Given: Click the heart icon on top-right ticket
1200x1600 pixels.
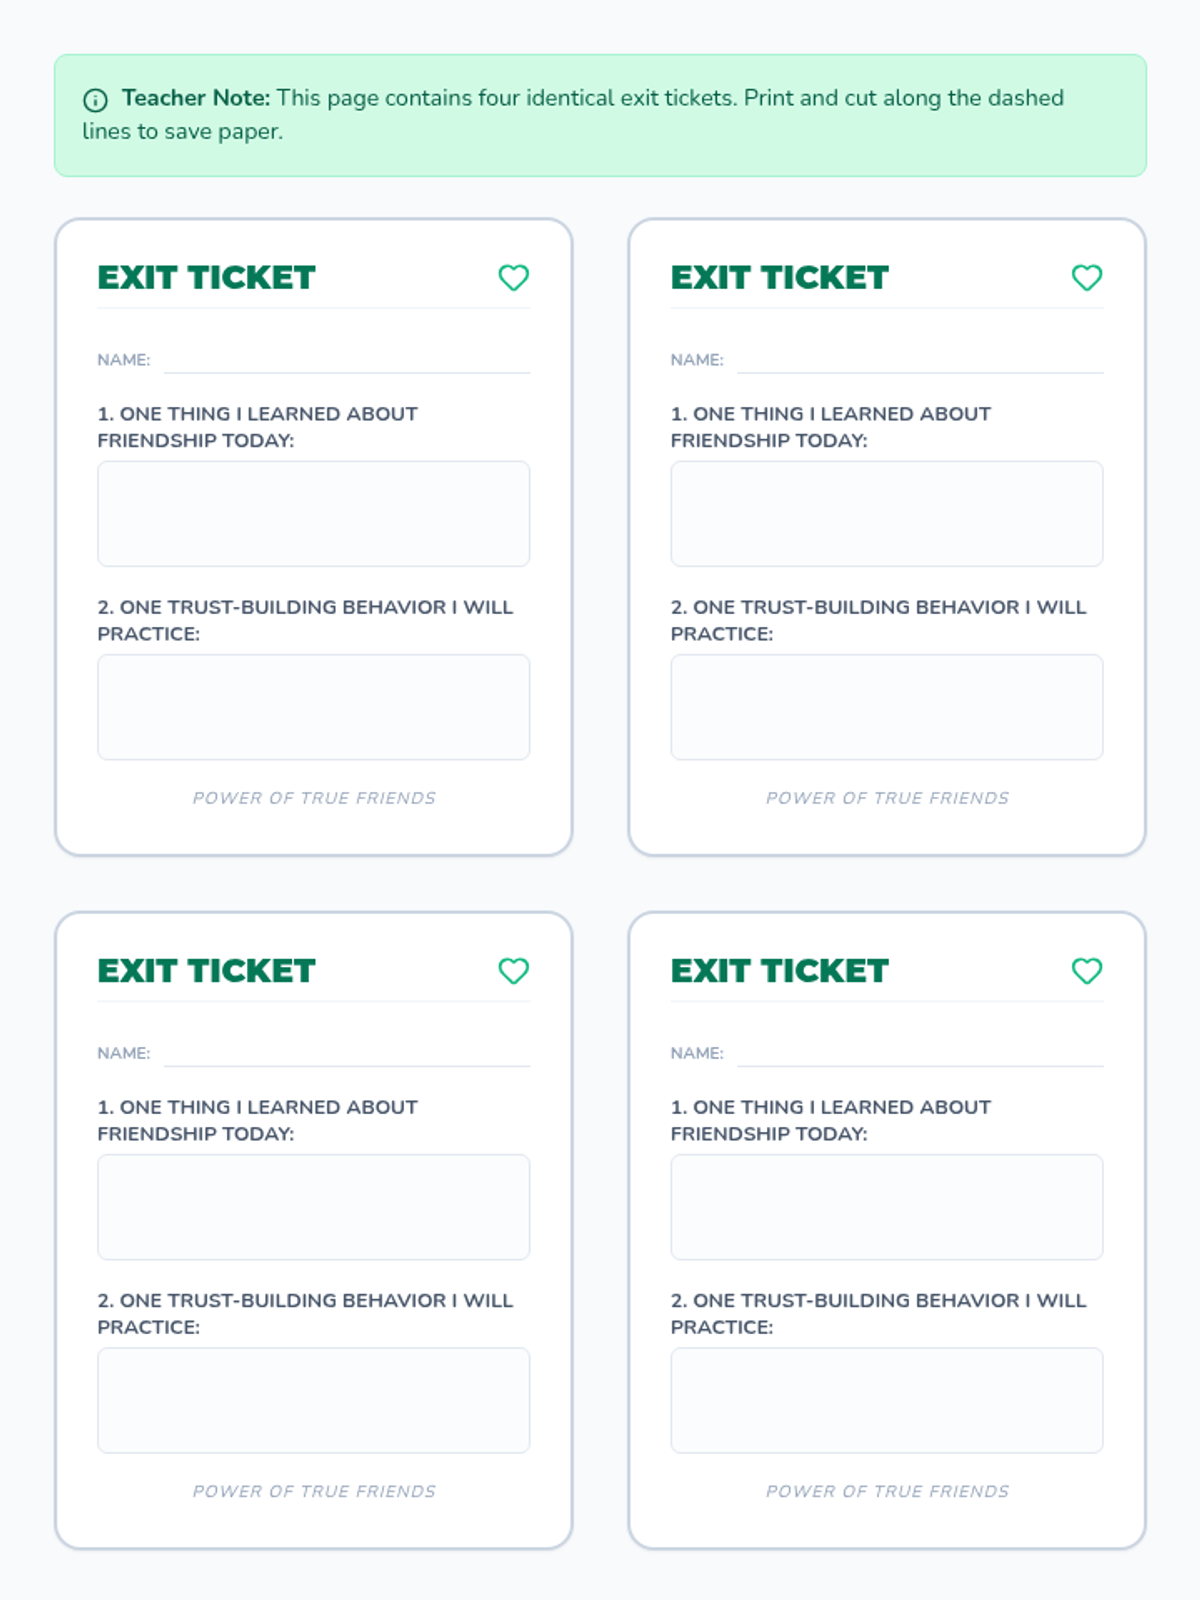Looking at the screenshot, I should [x=1086, y=277].
